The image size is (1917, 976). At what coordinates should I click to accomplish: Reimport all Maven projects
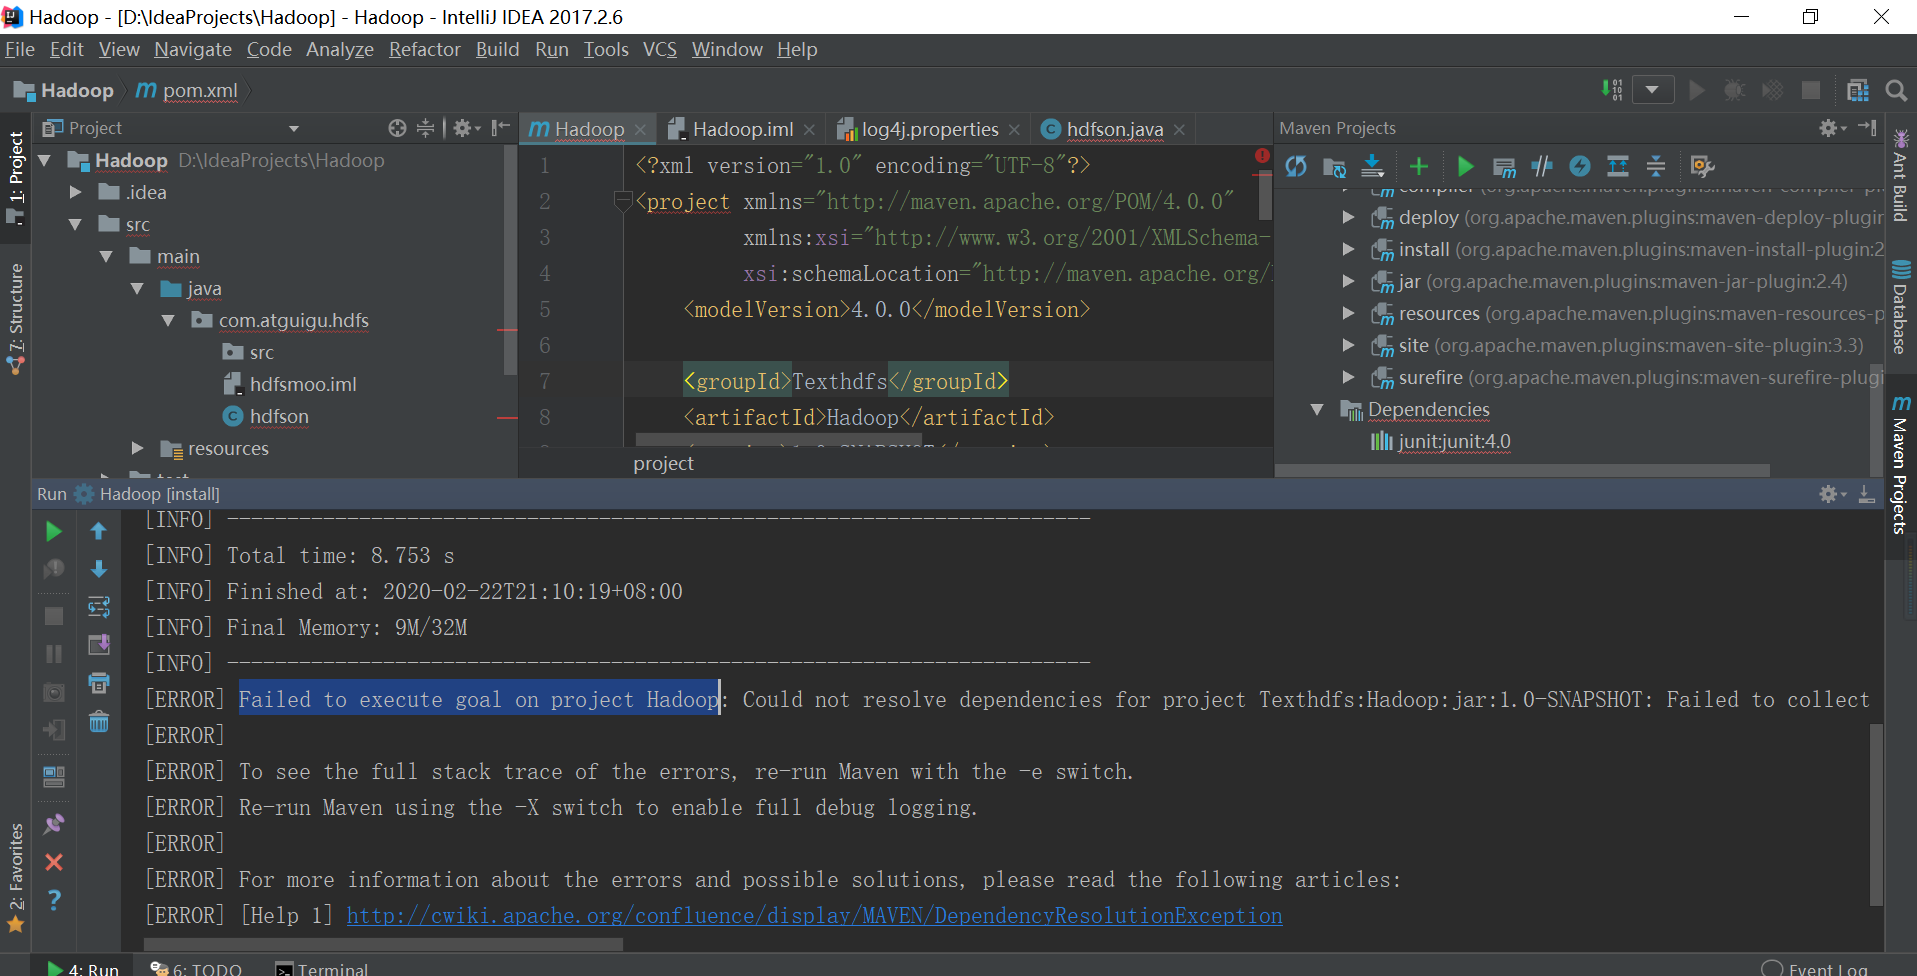[x=1296, y=166]
